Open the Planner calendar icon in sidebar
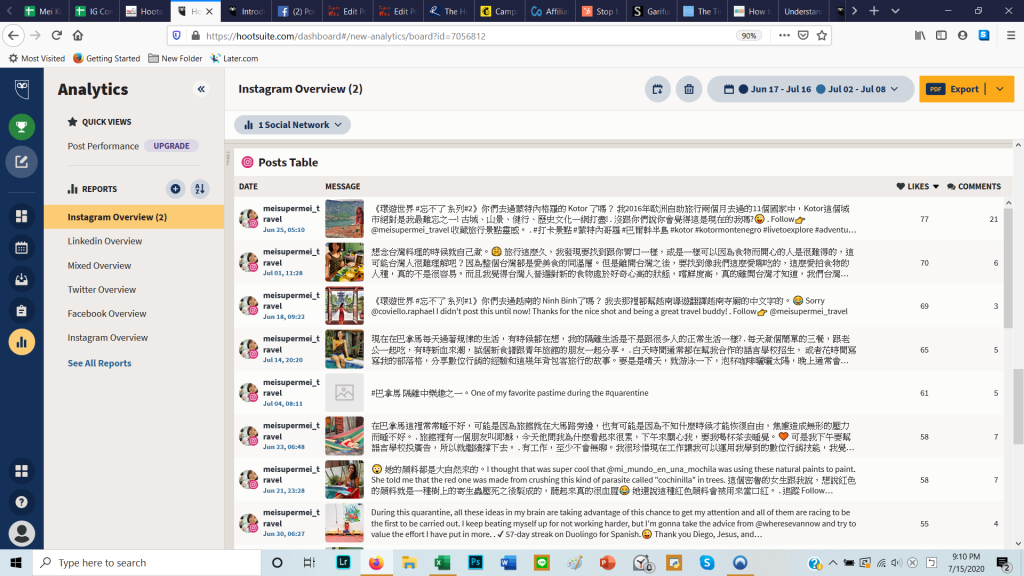 coord(21,247)
